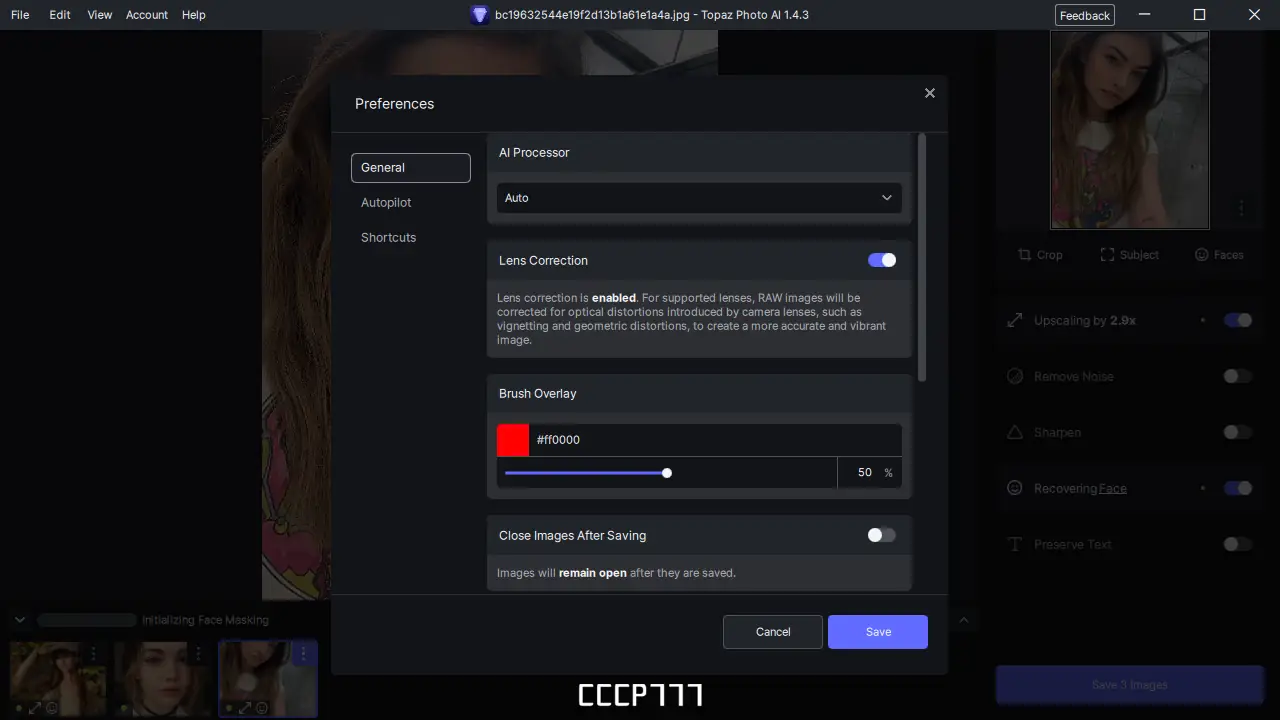Click the preview thumbnail in the right panel
Image resolution: width=1280 pixels, height=720 pixels.
pyautogui.click(x=1130, y=130)
